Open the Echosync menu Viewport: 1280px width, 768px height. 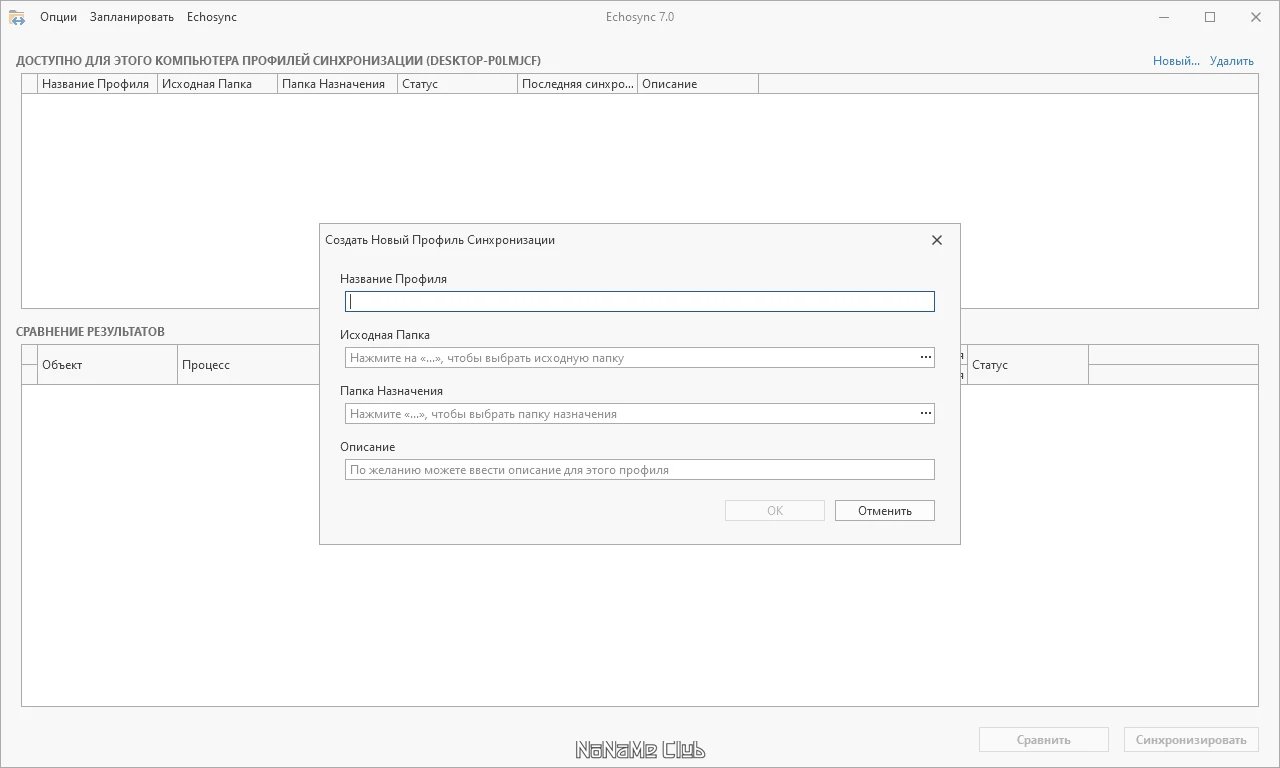[x=211, y=17]
